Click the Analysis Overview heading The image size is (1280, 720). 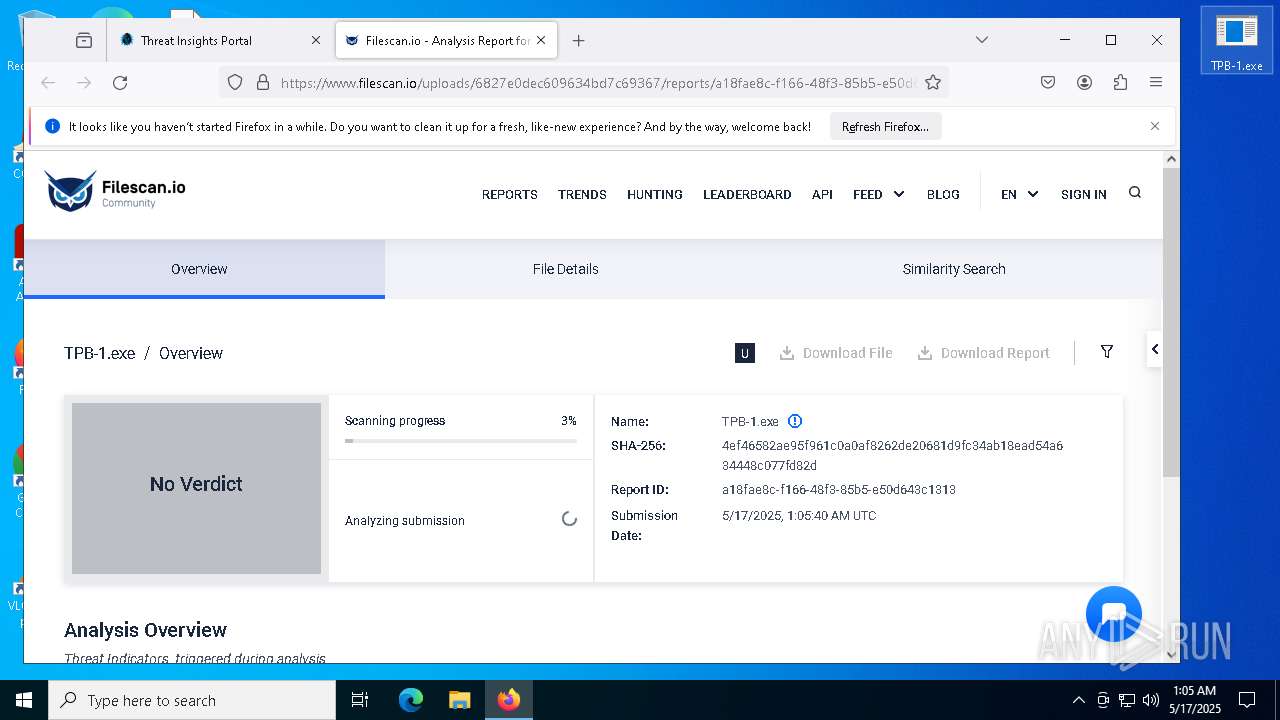(145, 630)
